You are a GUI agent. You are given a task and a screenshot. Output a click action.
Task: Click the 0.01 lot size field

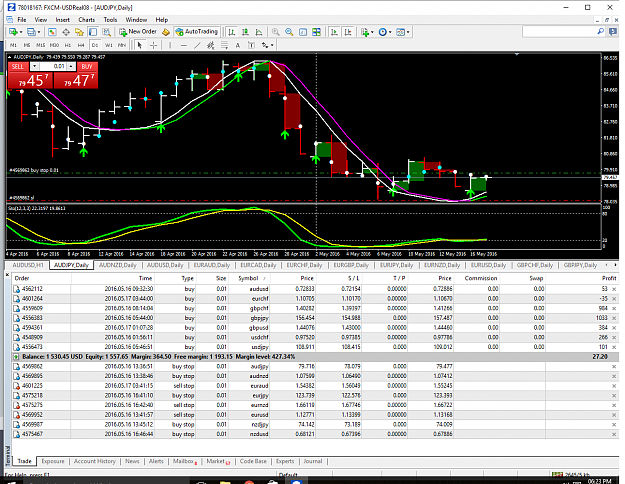tap(53, 66)
